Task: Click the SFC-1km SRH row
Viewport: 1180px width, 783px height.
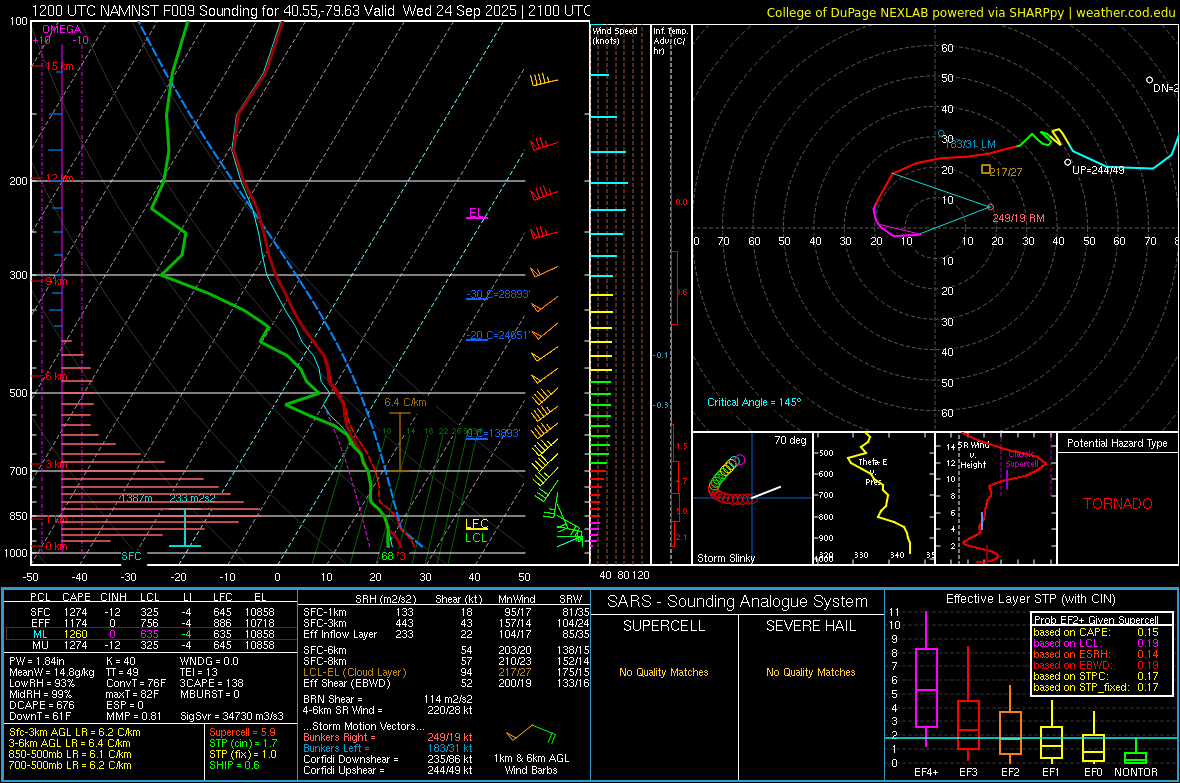Action: pos(446,612)
